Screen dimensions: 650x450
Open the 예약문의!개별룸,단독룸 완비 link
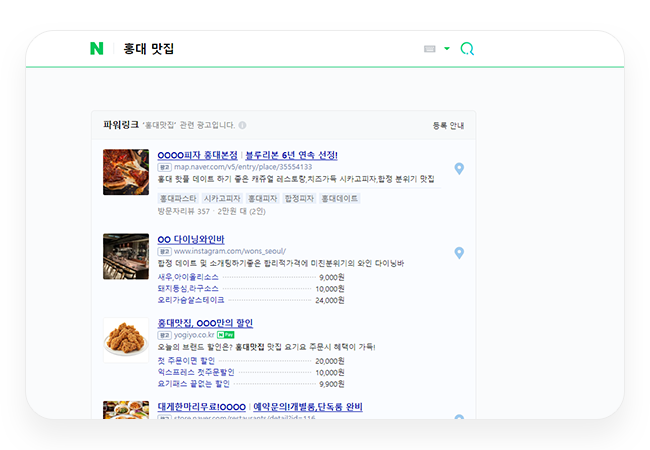(308, 407)
